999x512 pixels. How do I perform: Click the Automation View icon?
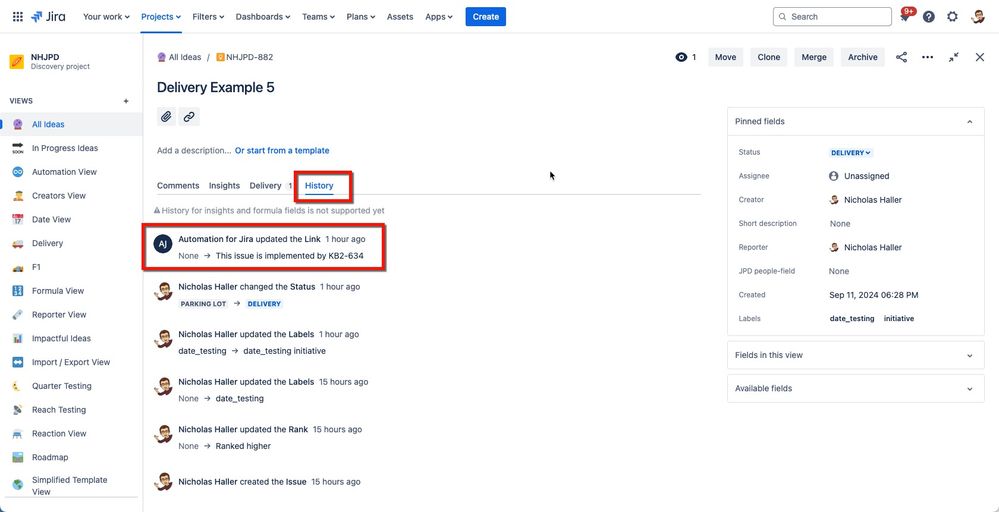[x=18, y=172]
